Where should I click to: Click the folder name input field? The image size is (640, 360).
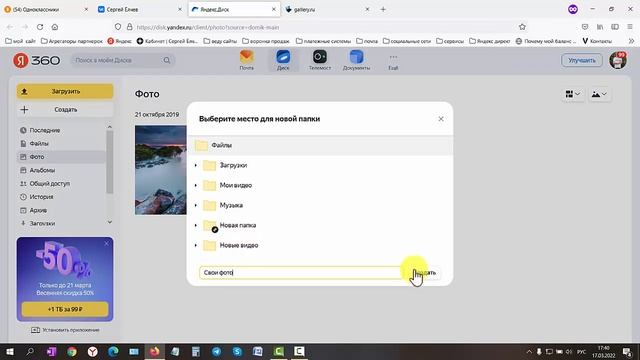pos(301,273)
